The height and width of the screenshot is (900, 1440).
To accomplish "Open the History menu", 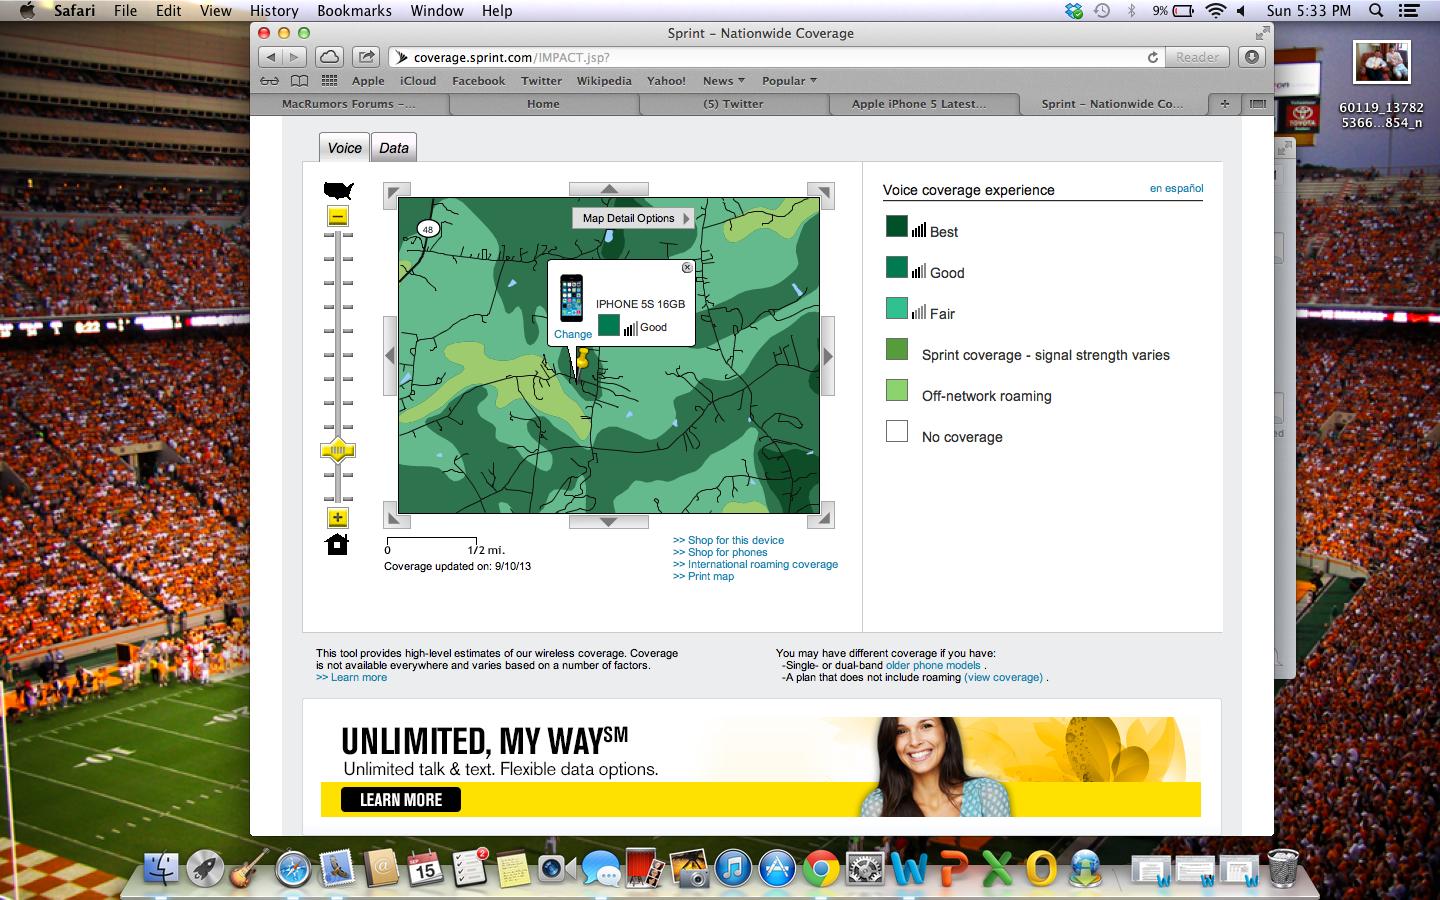I will click(x=274, y=11).
